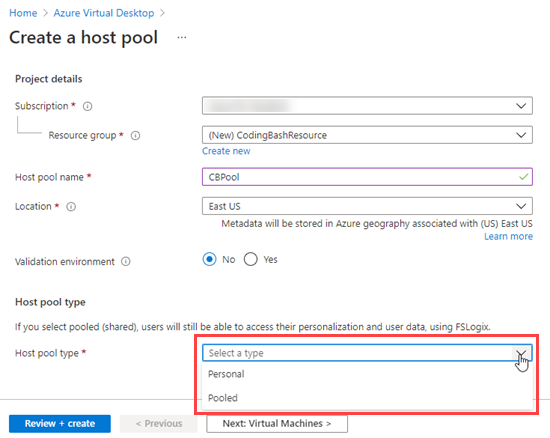Viewport: 550px width, 438px height.
Task: Go to Azure Virtual Desktop breadcrumb
Action: pos(104,13)
